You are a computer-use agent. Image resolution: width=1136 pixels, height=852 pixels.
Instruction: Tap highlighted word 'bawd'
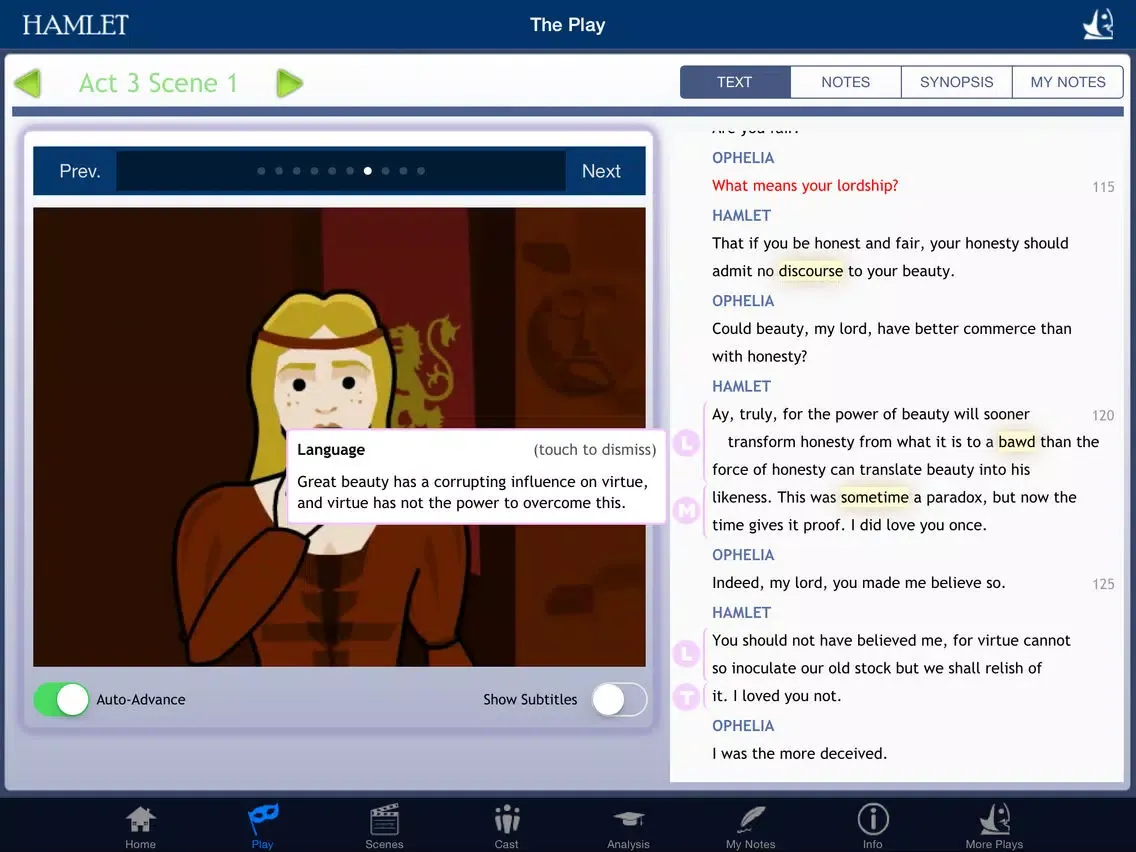tap(1016, 442)
